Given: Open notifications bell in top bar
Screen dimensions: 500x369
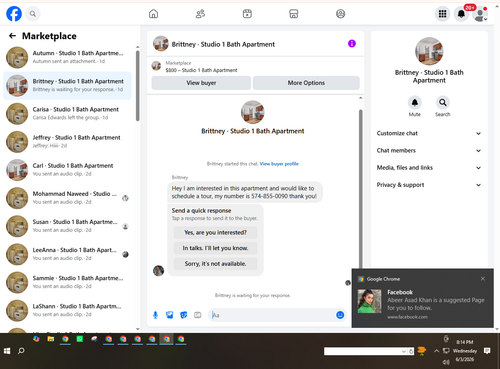Looking at the screenshot, I should (x=461, y=14).
